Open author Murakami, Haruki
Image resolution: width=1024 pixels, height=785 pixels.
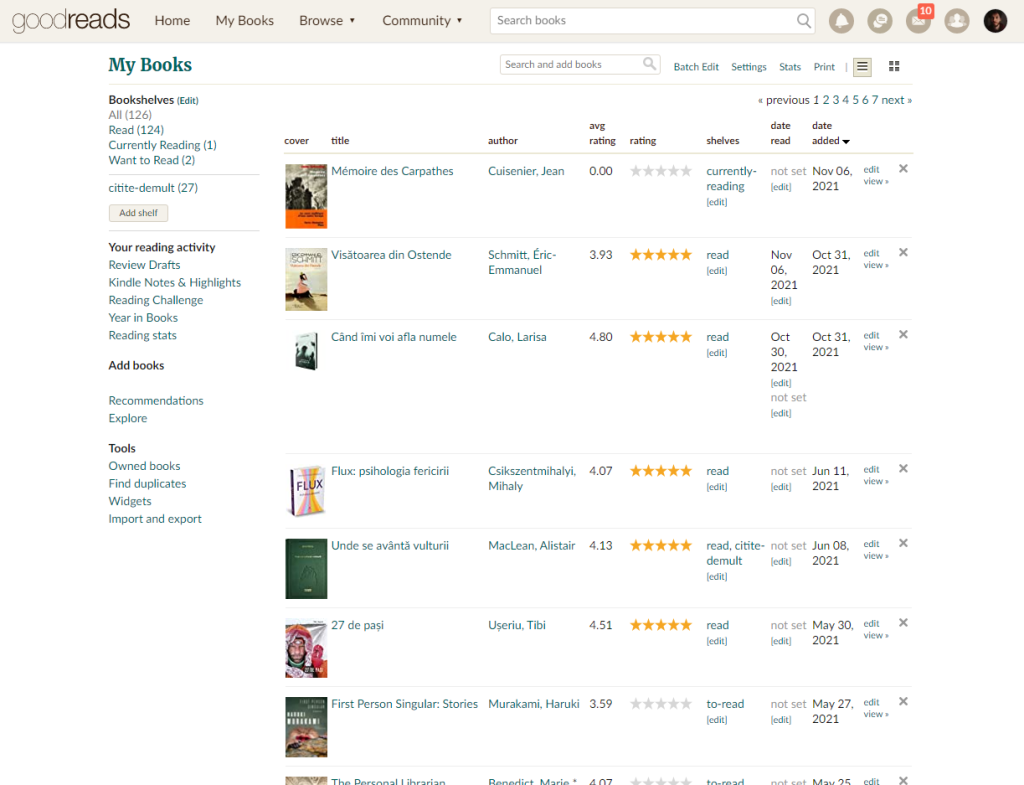(x=534, y=704)
